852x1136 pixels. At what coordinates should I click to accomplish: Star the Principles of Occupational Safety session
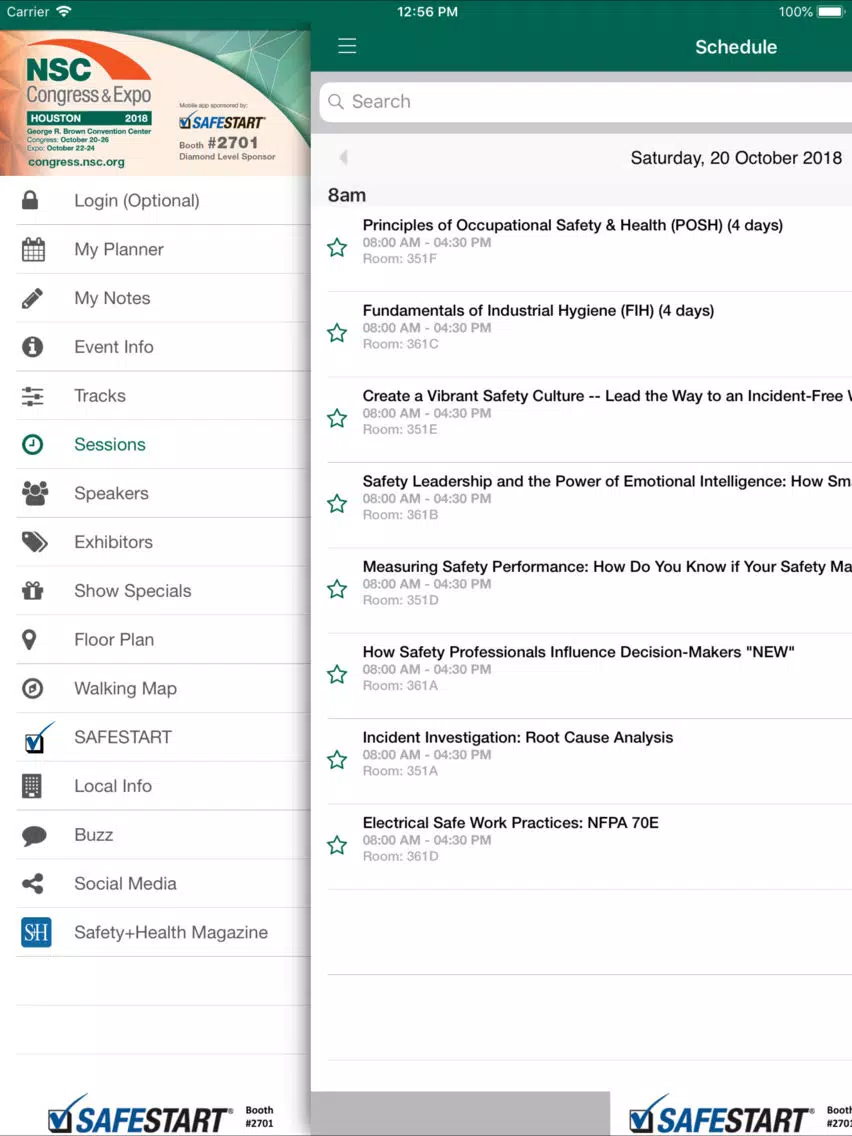[x=337, y=248]
